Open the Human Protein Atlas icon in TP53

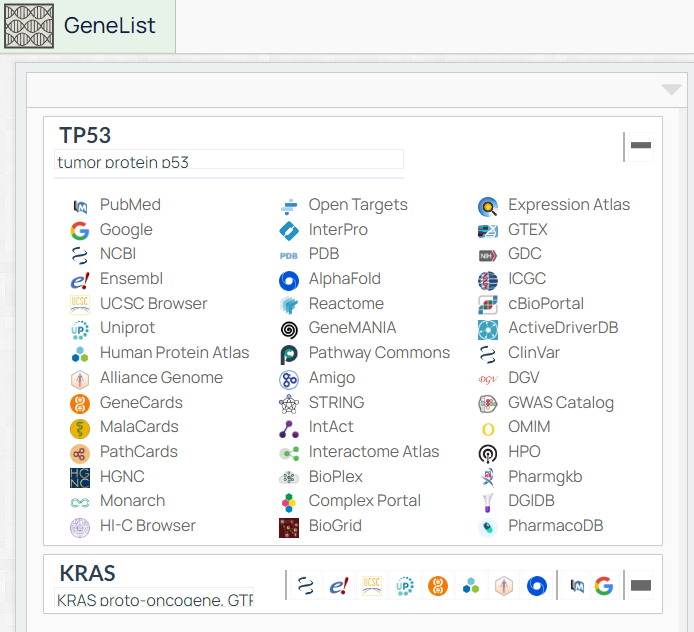(80, 354)
